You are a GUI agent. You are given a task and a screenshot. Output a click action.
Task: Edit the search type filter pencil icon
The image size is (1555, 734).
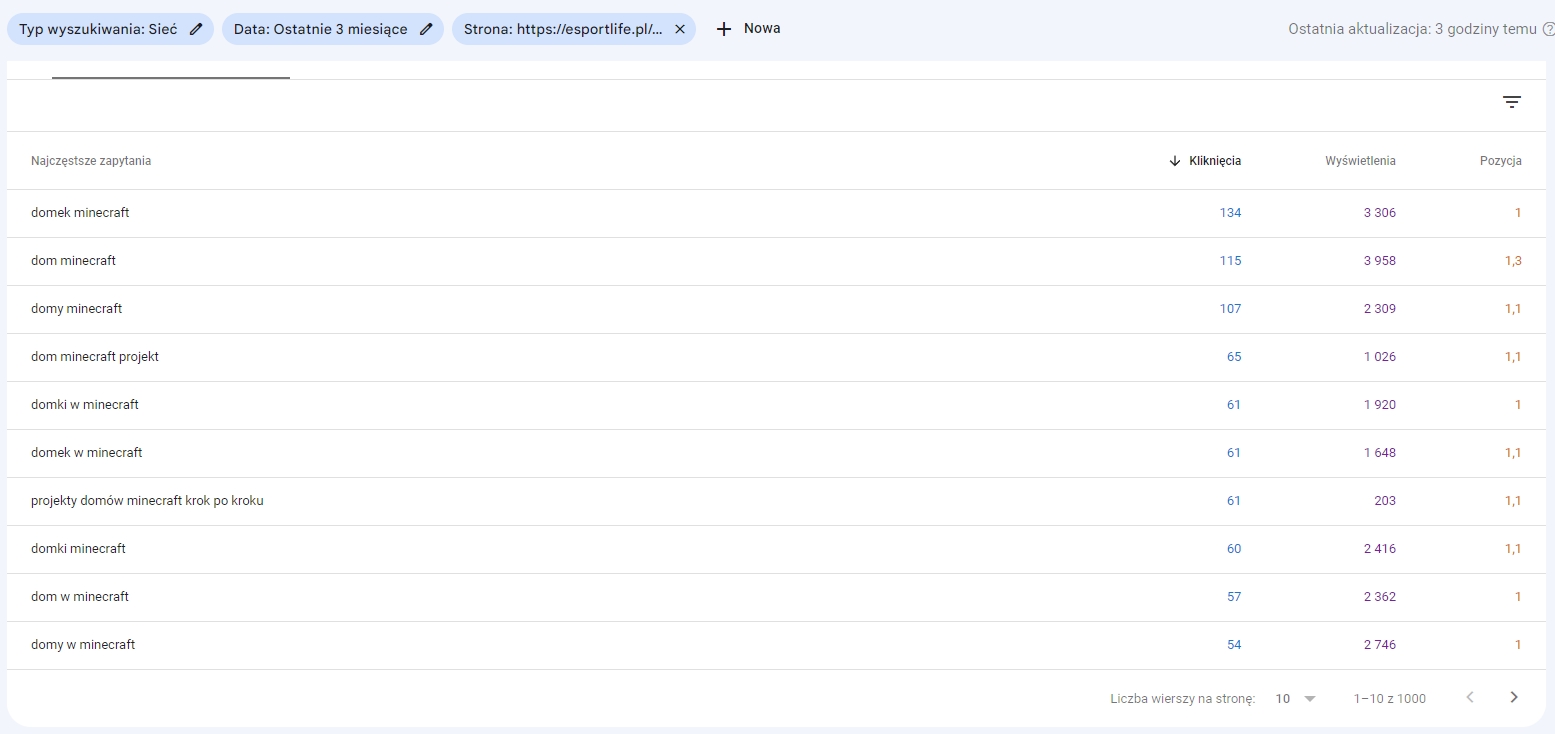point(196,29)
